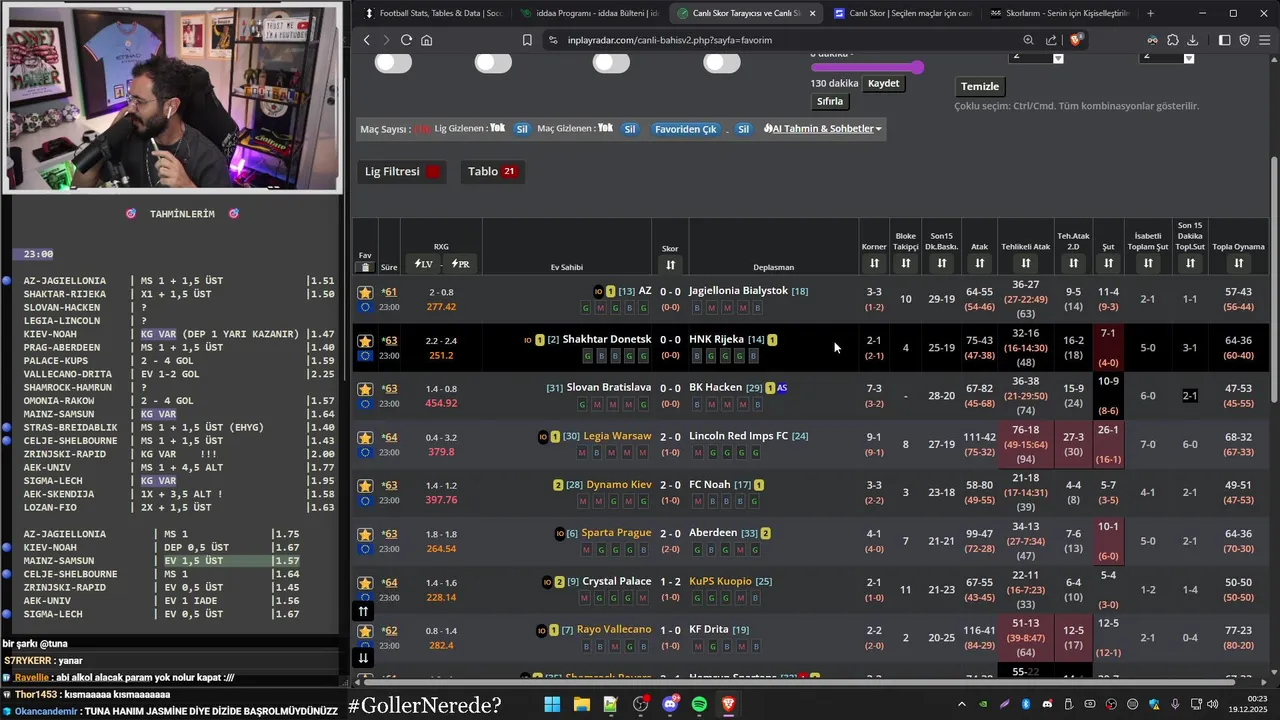Toggle favorite star for Shakhtar Donetsk row
1280x720 pixels.
pos(365,341)
